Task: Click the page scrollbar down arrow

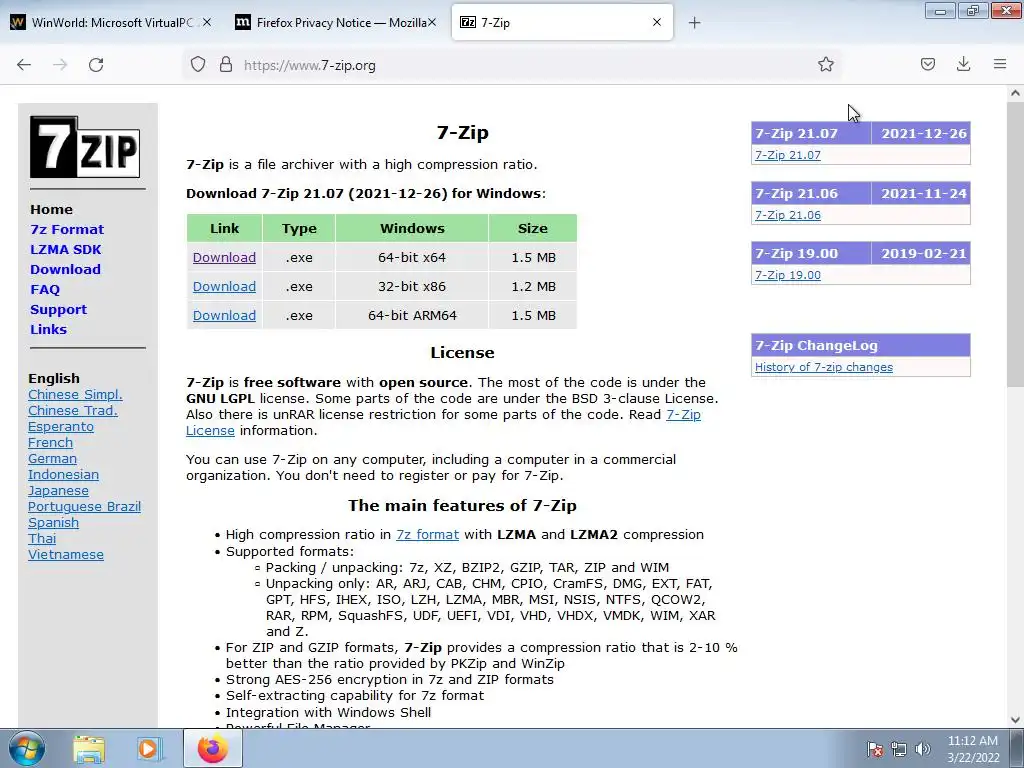Action: [x=1015, y=720]
